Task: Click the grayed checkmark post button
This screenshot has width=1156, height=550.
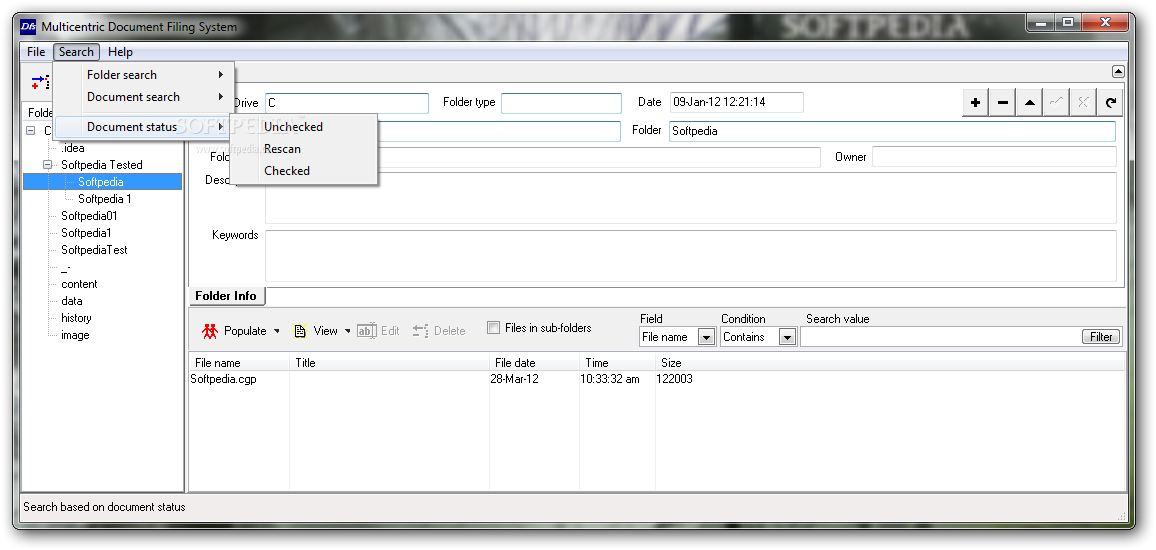Action: (1056, 103)
